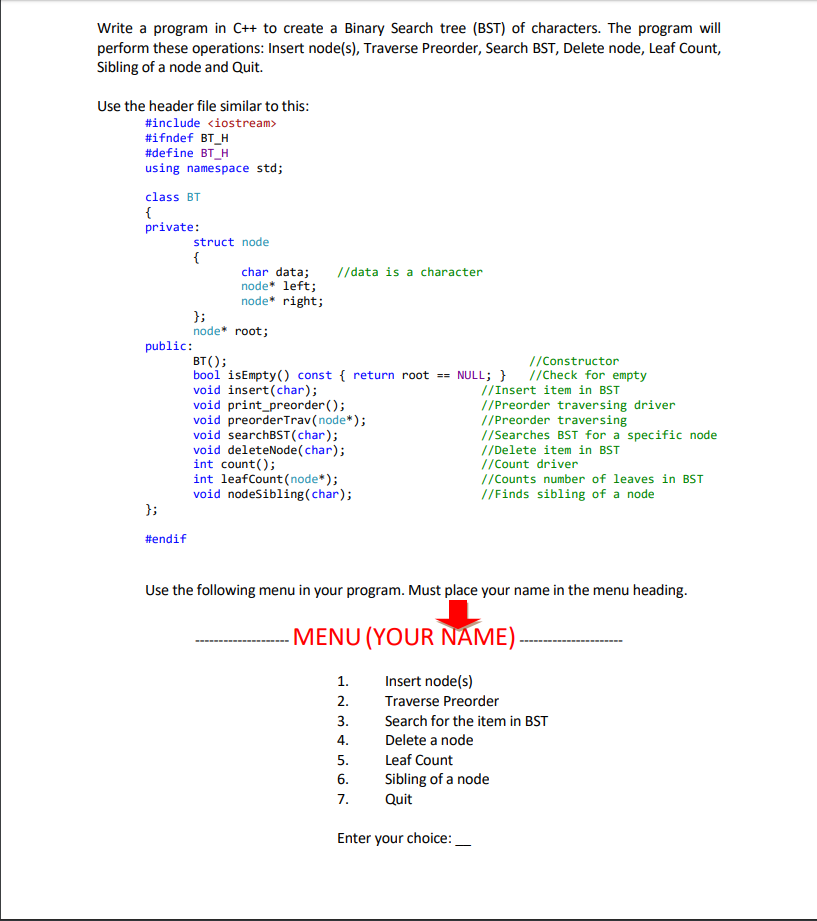Click the Enter your choice input blank

[x=463, y=840]
